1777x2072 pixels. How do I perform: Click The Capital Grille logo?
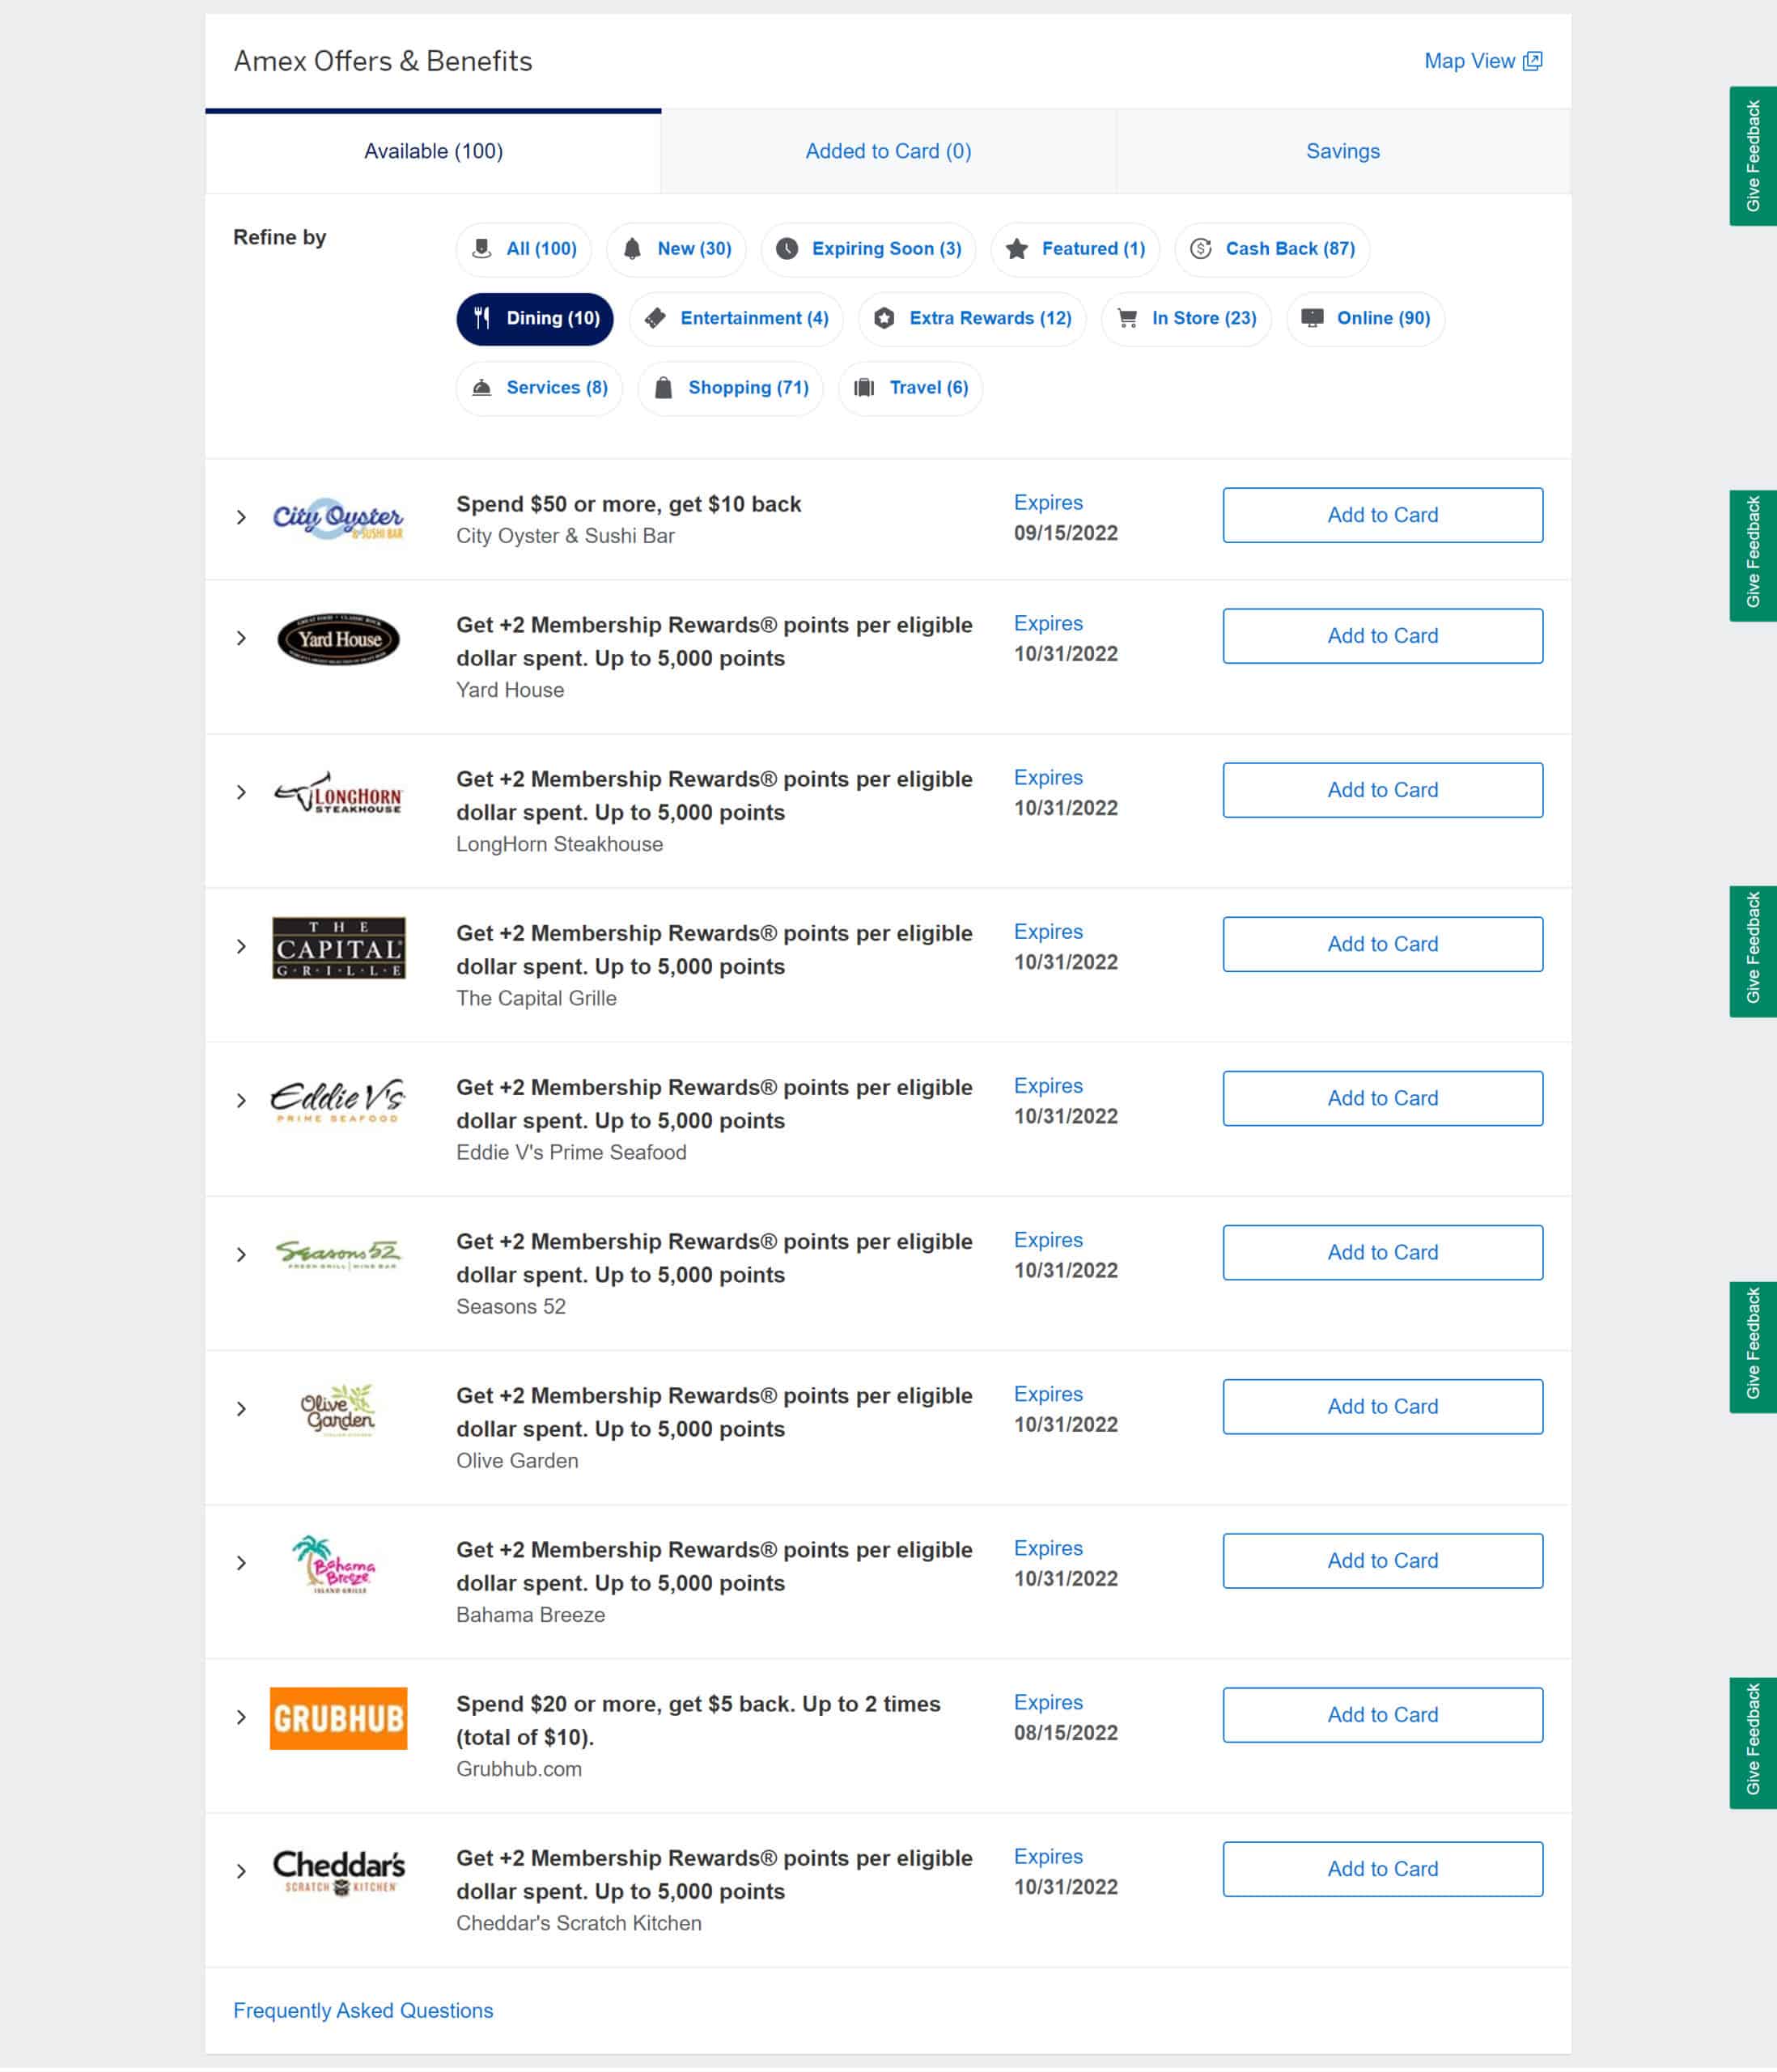point(338,948)
